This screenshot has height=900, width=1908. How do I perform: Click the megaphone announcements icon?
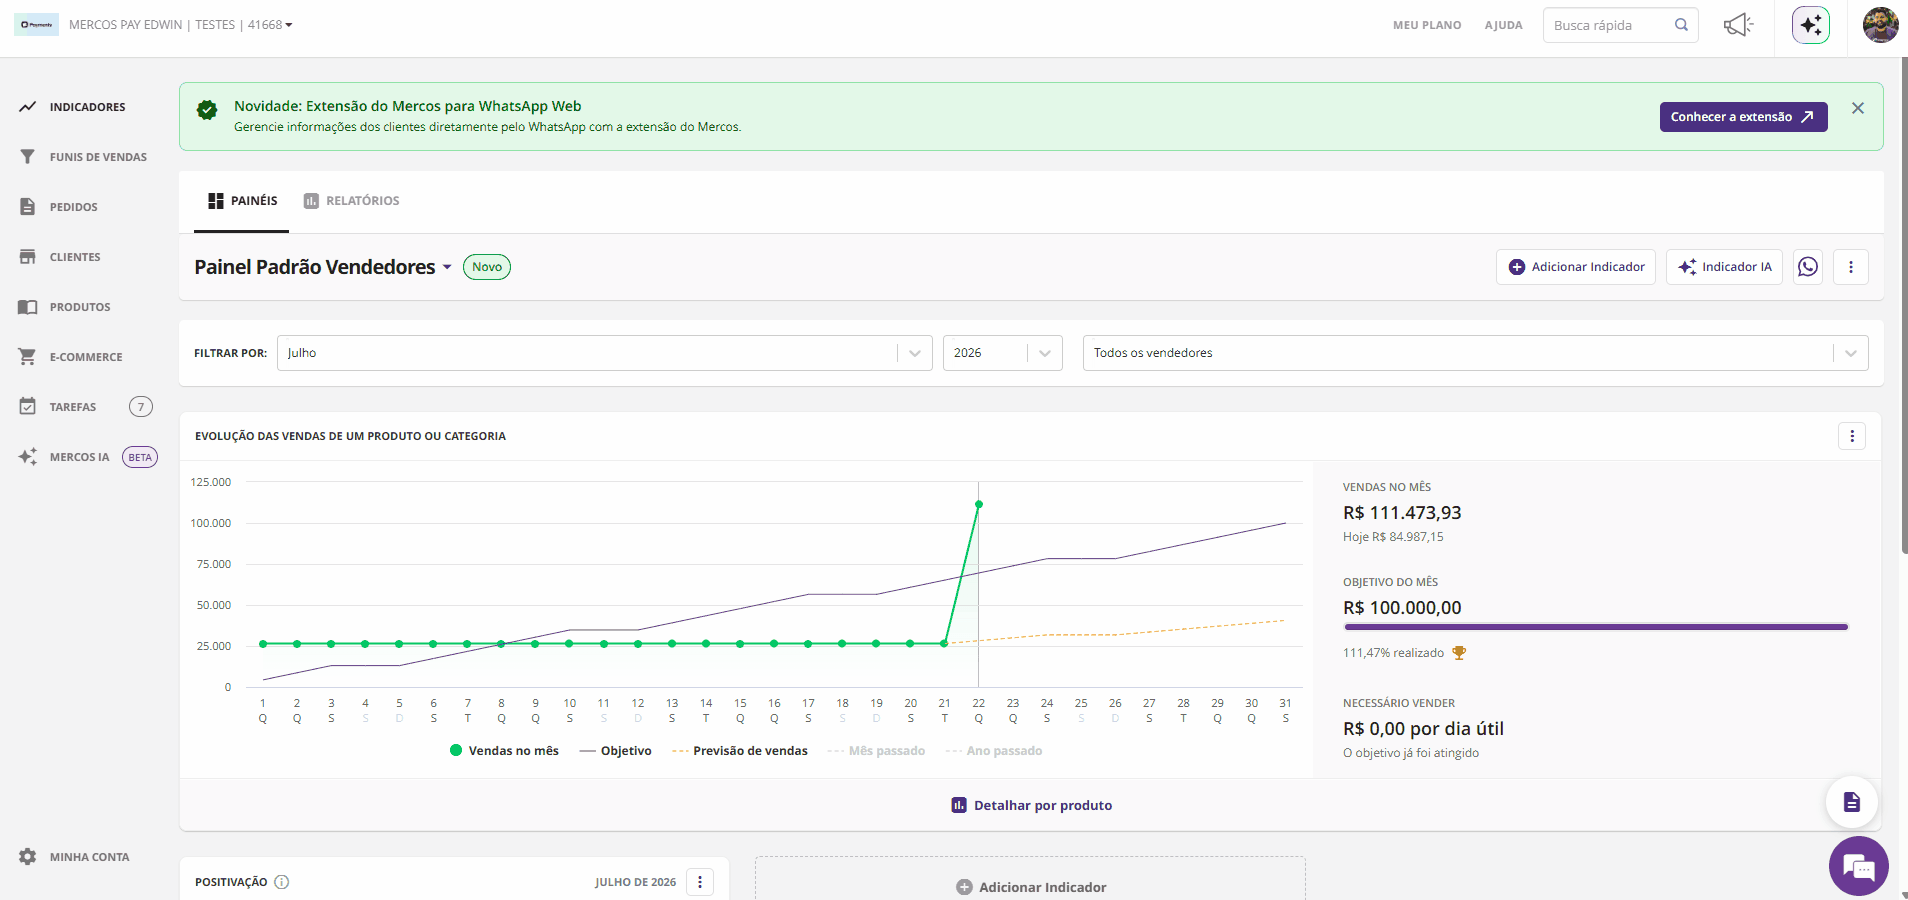(1738, 25)
